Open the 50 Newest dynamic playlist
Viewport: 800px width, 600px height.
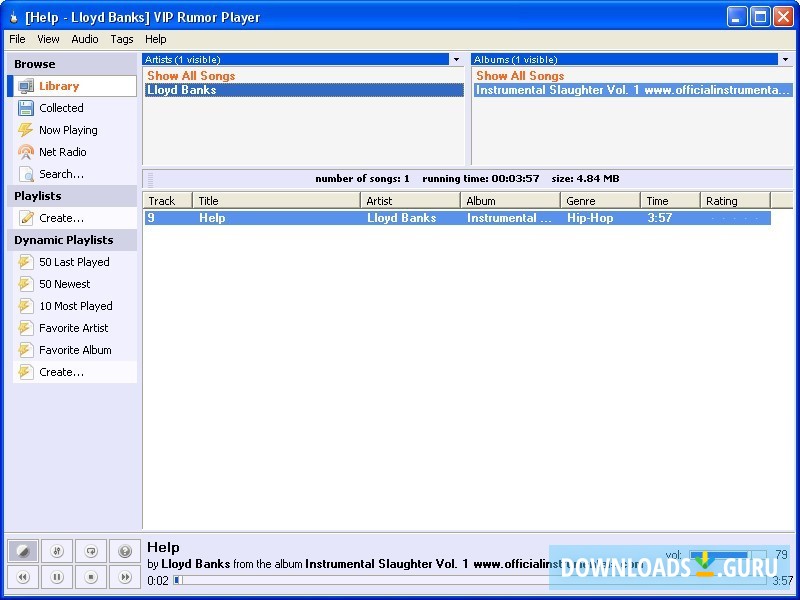(x=72, y=284)
